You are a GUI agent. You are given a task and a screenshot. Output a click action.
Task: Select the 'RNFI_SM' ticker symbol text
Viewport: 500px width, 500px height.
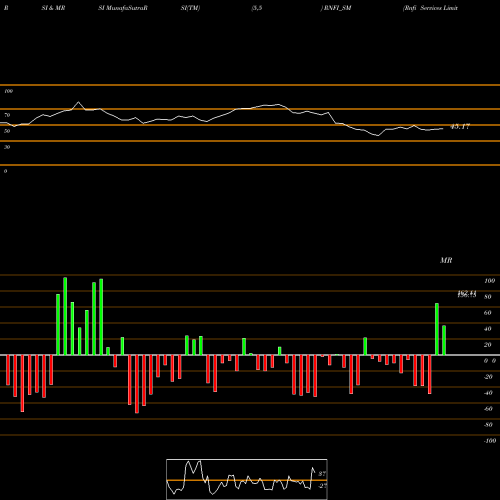pos(337,8)
